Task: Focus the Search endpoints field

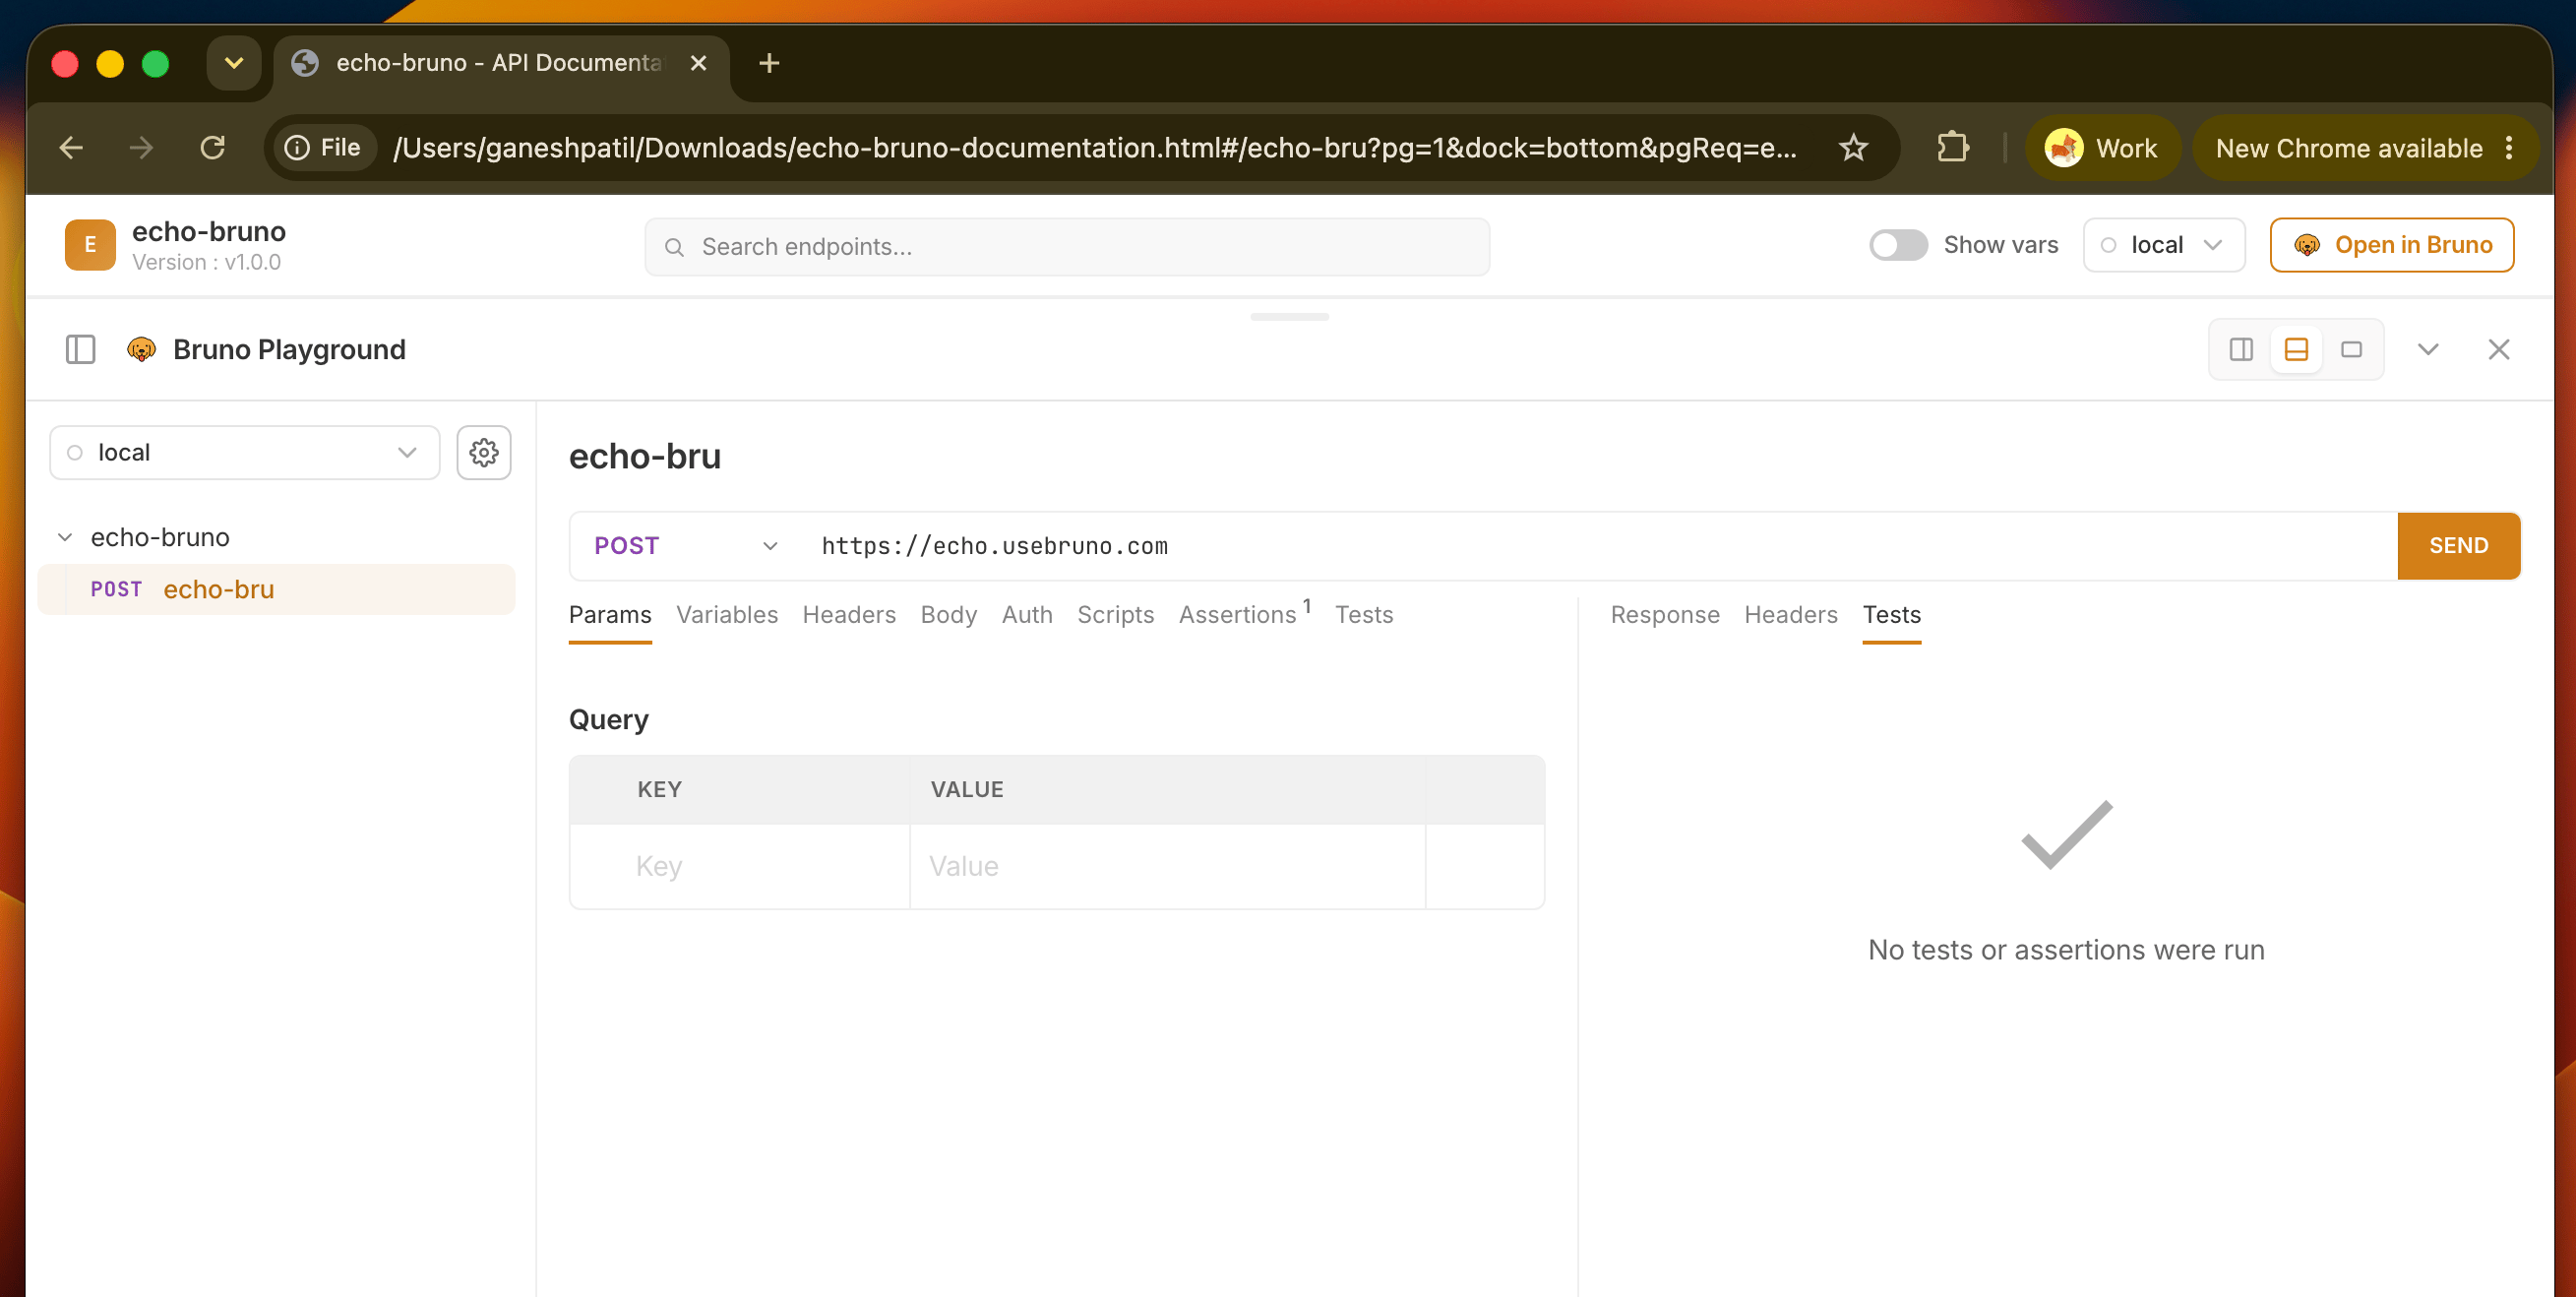Action: click(x=1067, y=247)
